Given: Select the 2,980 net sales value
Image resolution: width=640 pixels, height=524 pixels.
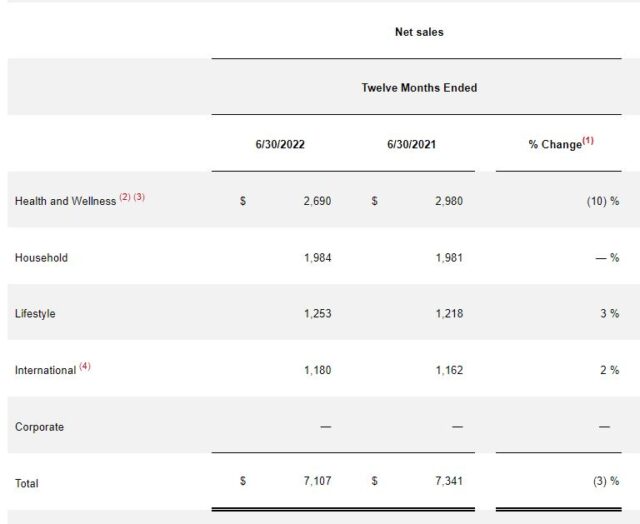Looking at the screenshot, I should pyautogui.click(x=449, y=201).
